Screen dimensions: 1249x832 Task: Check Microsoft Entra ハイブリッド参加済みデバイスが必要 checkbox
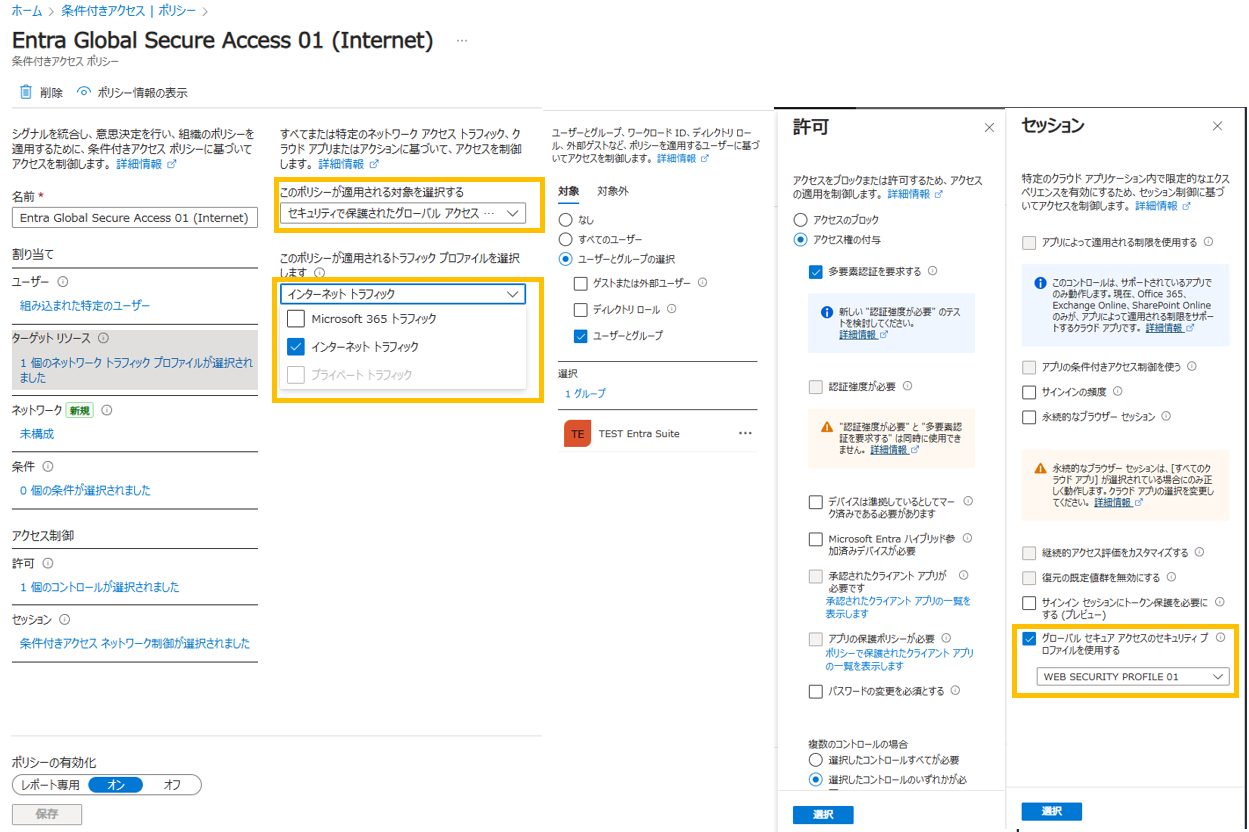click(815, 539)
